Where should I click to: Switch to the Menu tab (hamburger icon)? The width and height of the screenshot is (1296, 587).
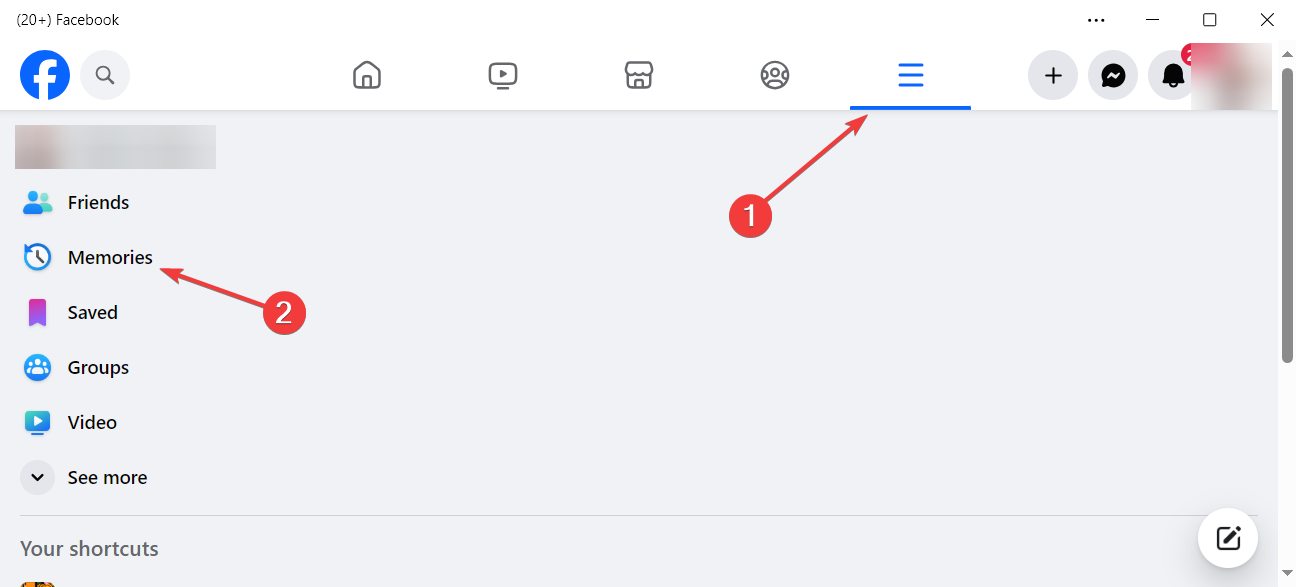pos(910,75)
